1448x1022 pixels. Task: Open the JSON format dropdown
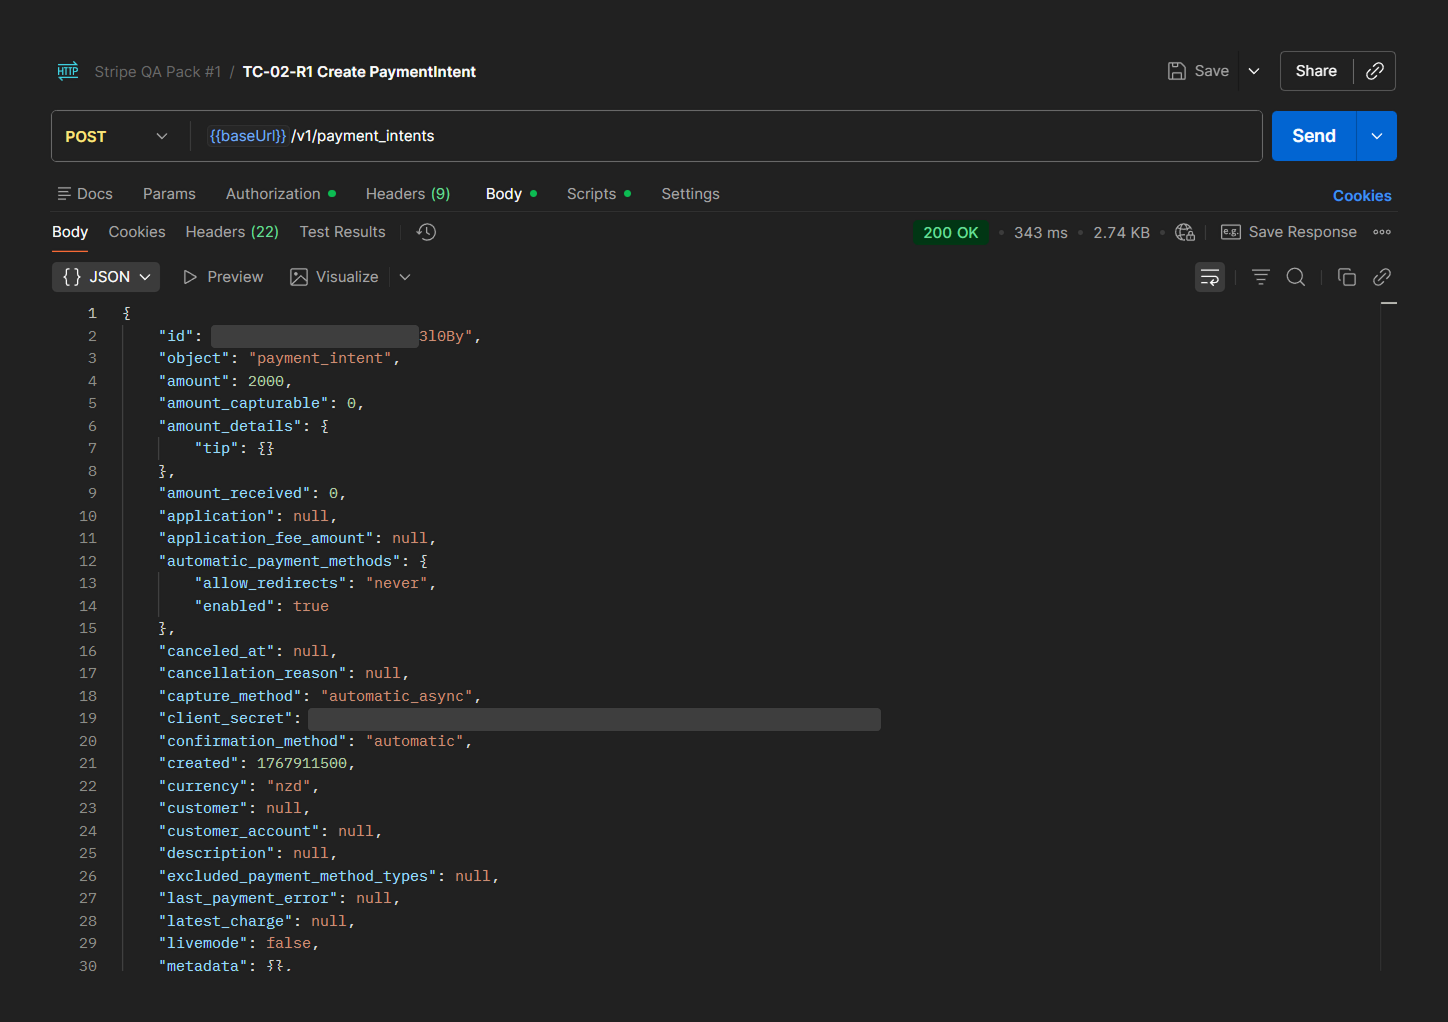(x=106, y=277)
